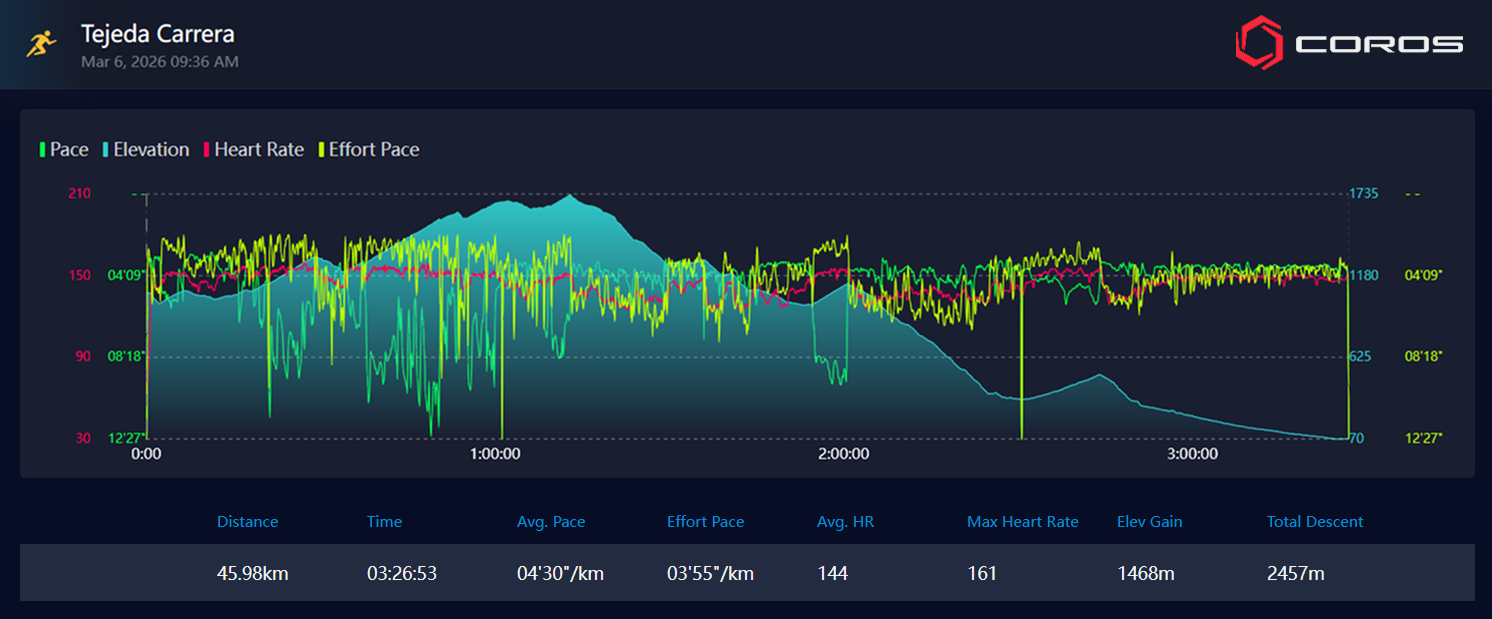Click the red Heart Rate color marker
The height and width of the screenshot is (619, 1492).
[x=207, y=150]
